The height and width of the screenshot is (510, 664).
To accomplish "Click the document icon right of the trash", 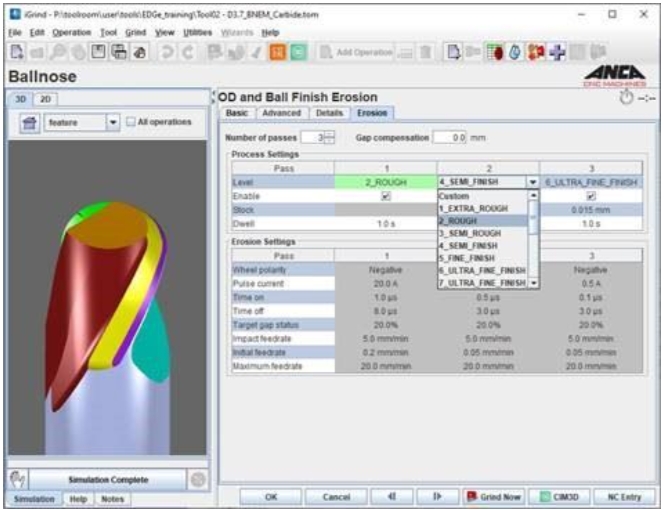I will tap(453, 52).
